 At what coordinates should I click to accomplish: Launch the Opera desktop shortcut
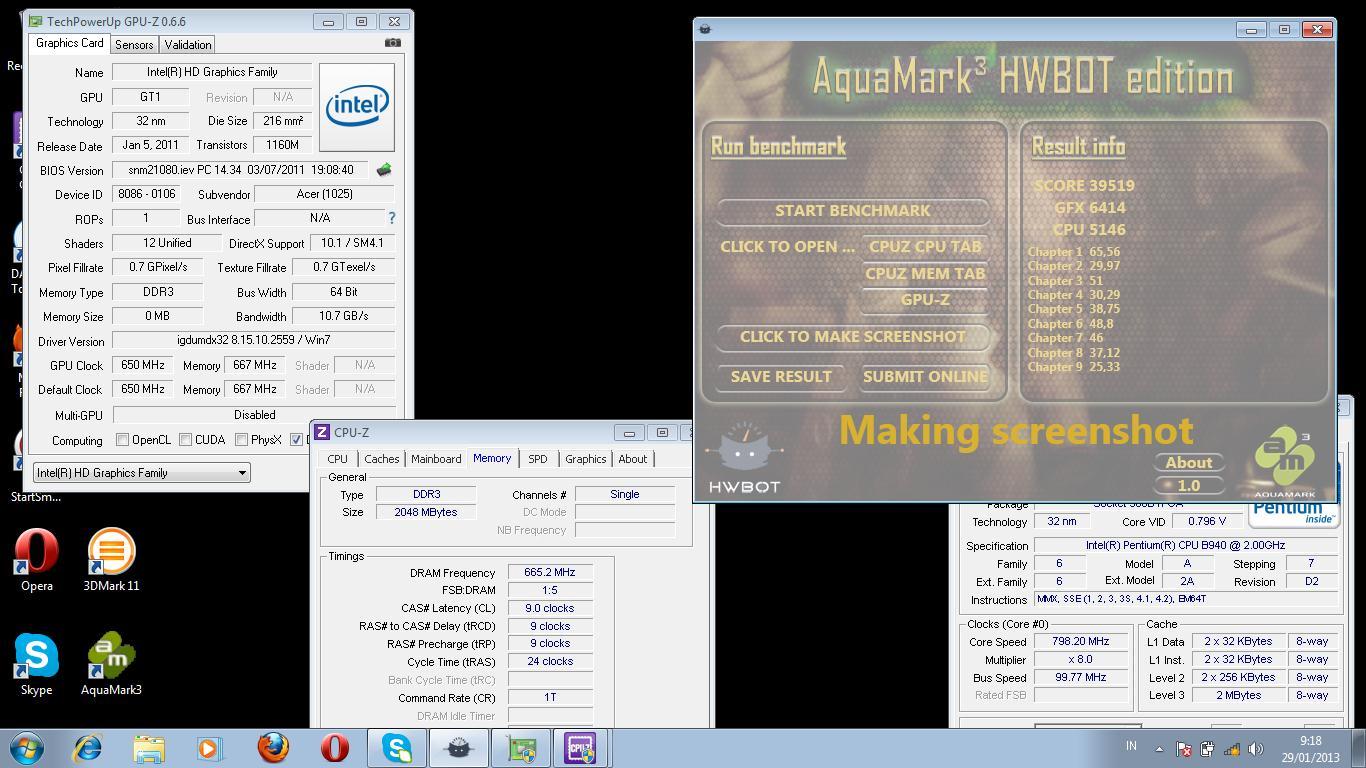[37, 561]
